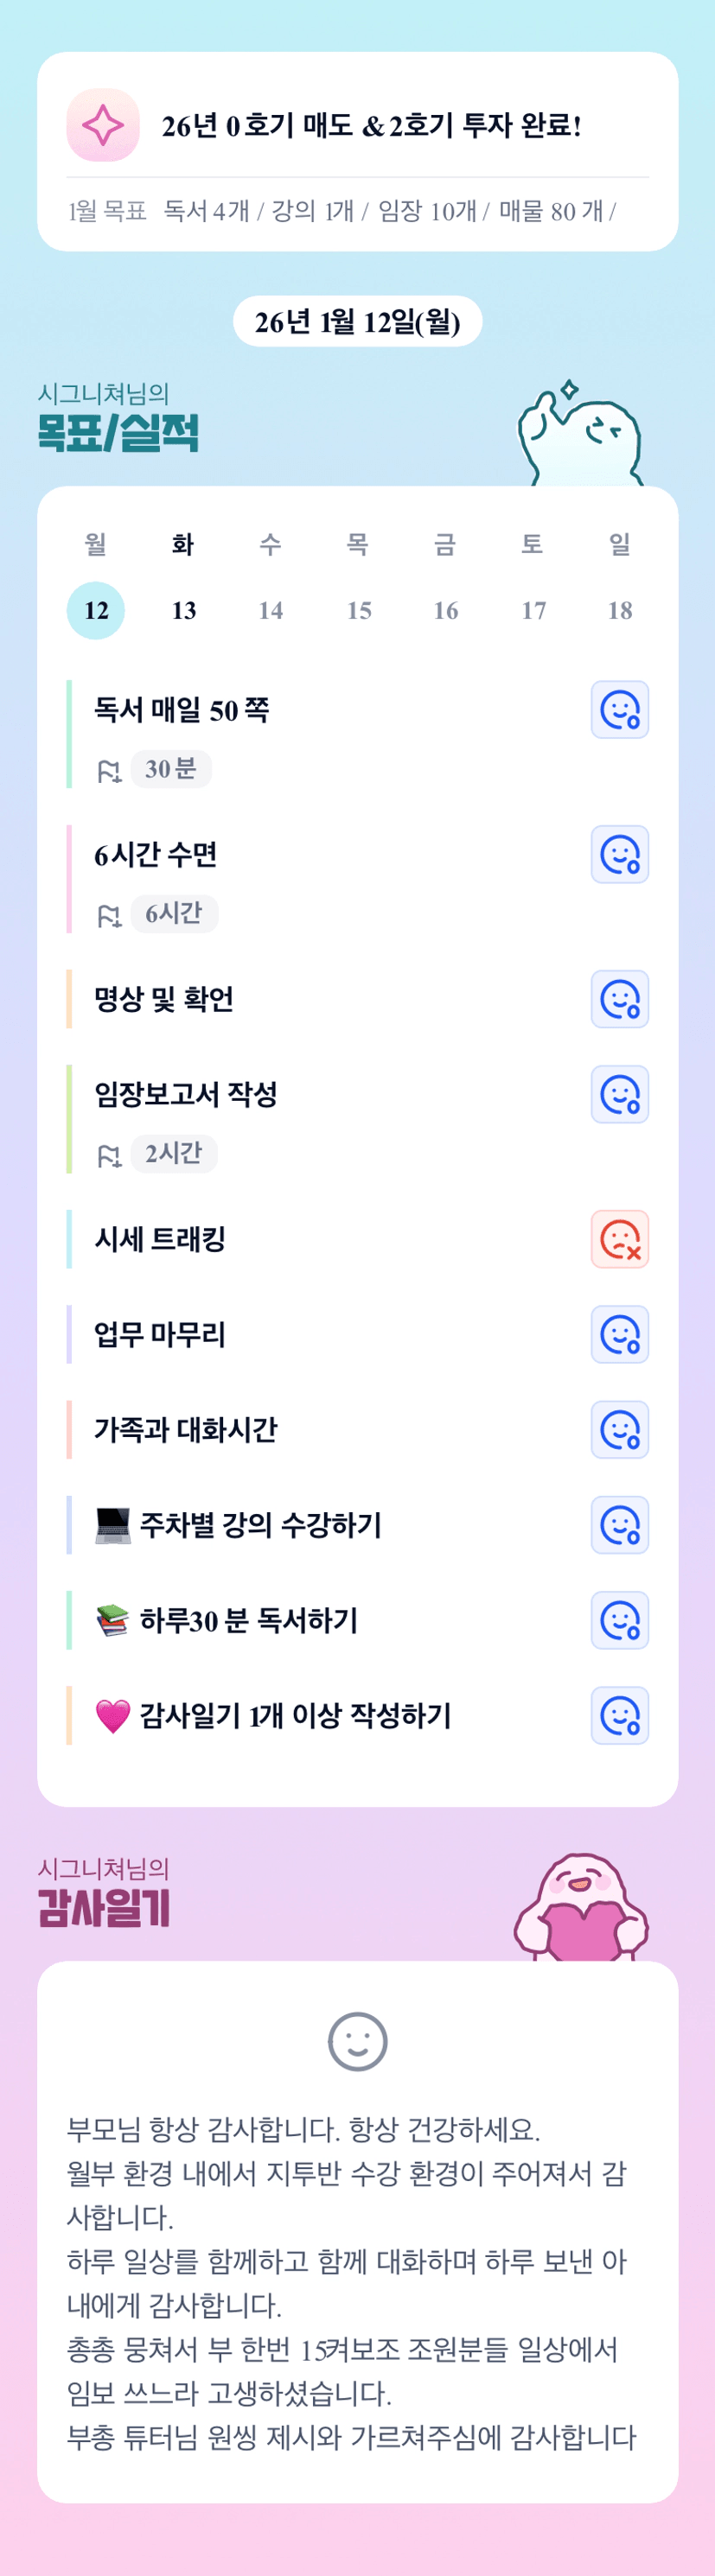Click the pink sparkle star icon

click(103, 125)
